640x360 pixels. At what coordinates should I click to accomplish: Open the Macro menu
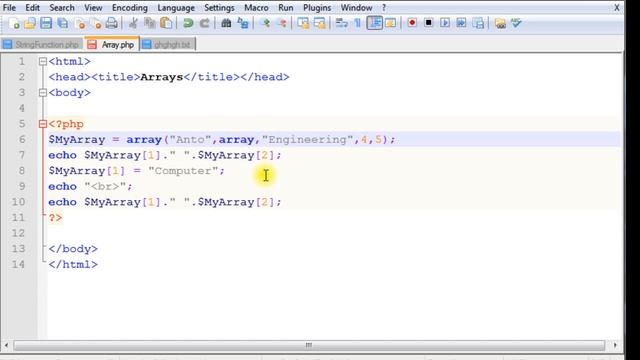click(x=256, y=8)
